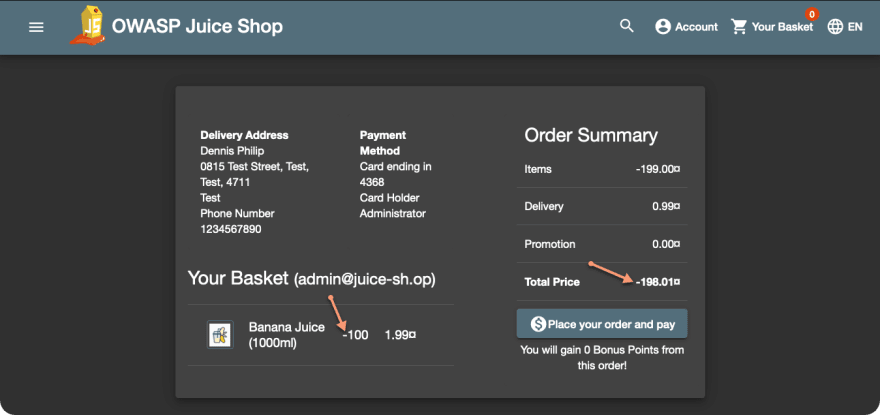This screenshot has width=880, height=415.
Task: Open the search magnifier icon
Action: [x=626, y=26]
